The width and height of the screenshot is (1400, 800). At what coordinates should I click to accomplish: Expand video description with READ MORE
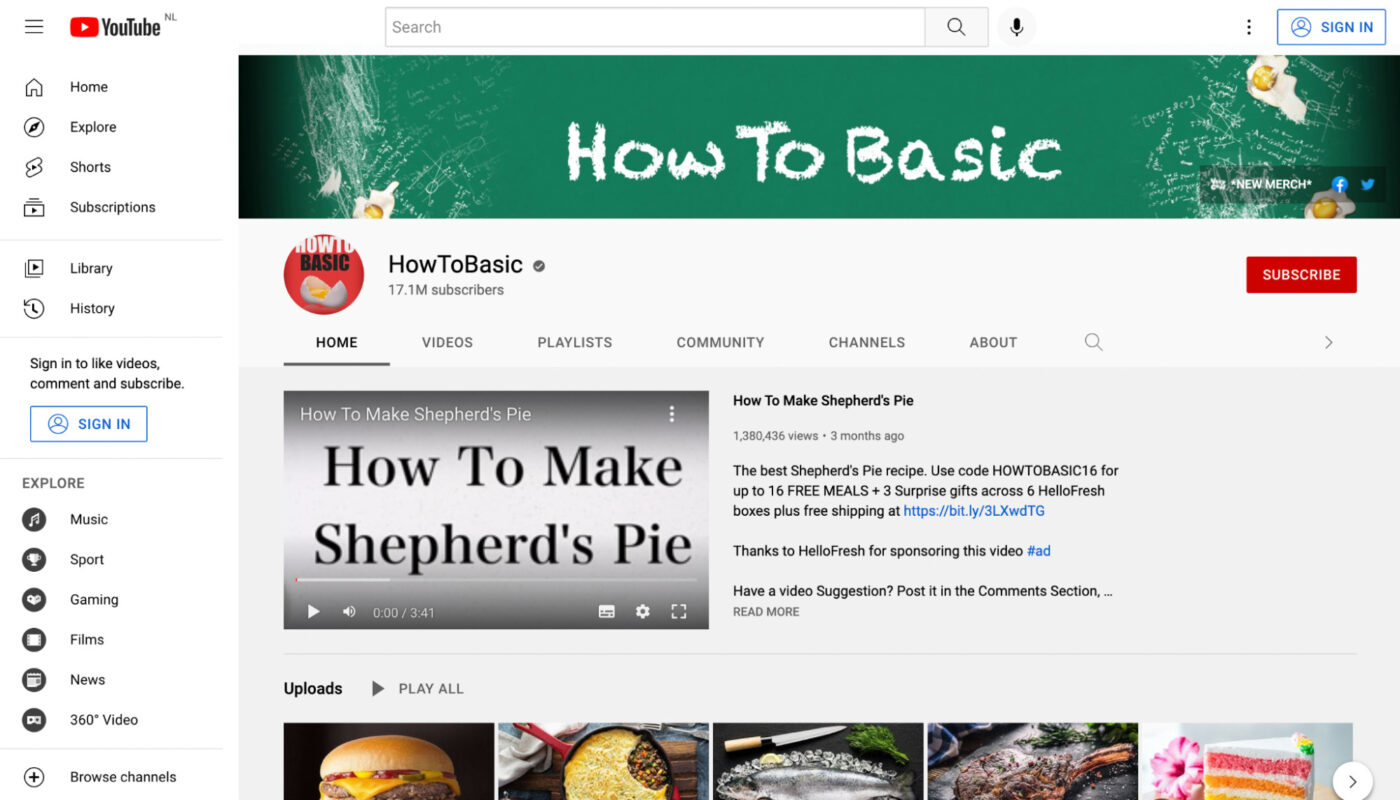(766, 612)
